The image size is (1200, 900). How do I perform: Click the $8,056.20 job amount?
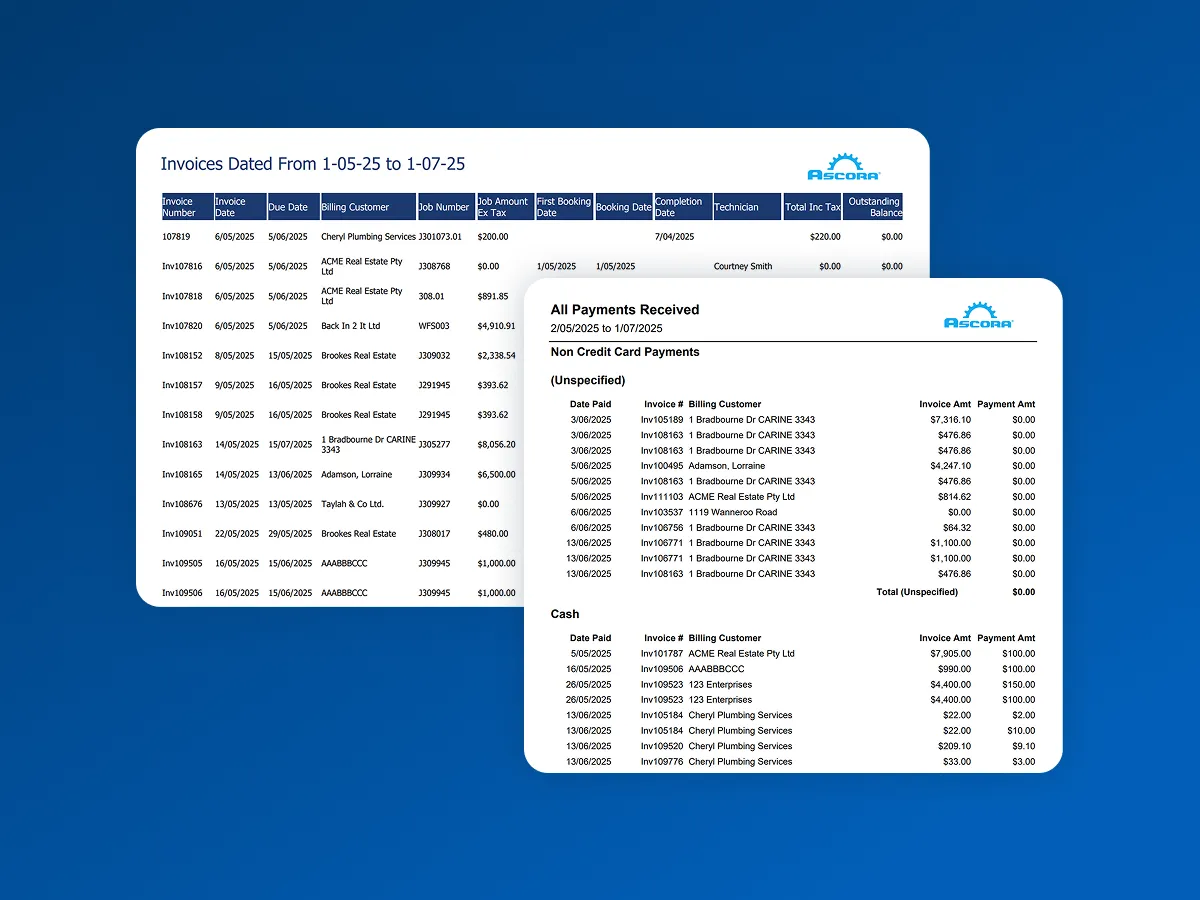[x=497, y=445]
